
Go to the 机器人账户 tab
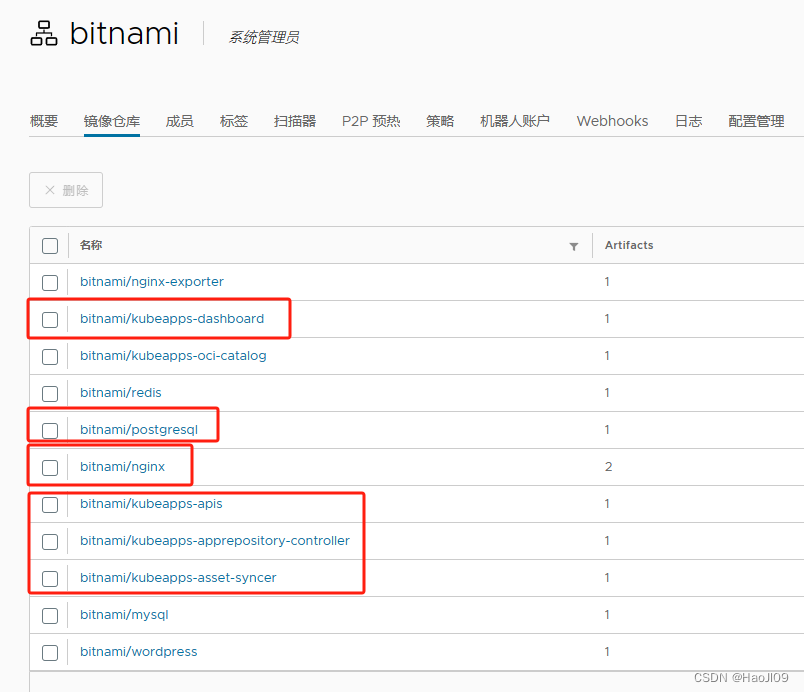coord(515,121)
